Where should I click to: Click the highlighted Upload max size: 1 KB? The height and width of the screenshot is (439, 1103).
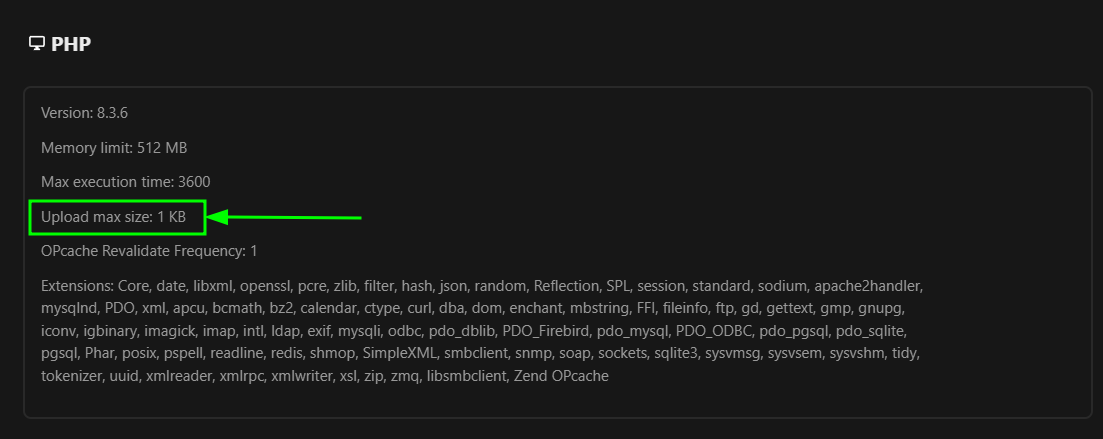pyautogui.click(x=113, y=216)
